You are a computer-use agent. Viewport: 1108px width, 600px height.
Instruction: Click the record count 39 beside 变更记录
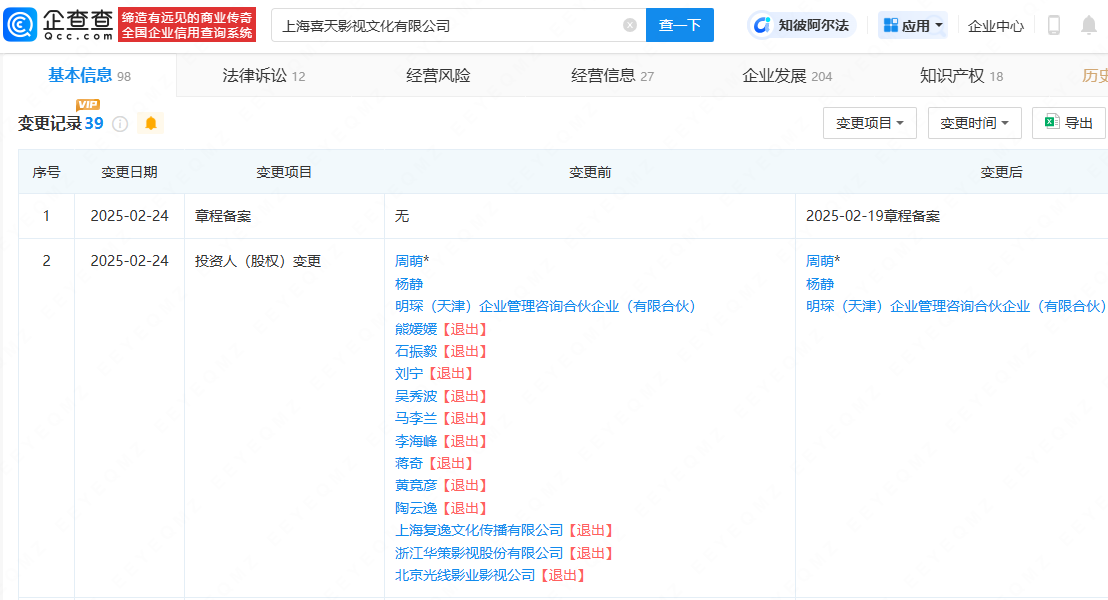click(94, 124)
